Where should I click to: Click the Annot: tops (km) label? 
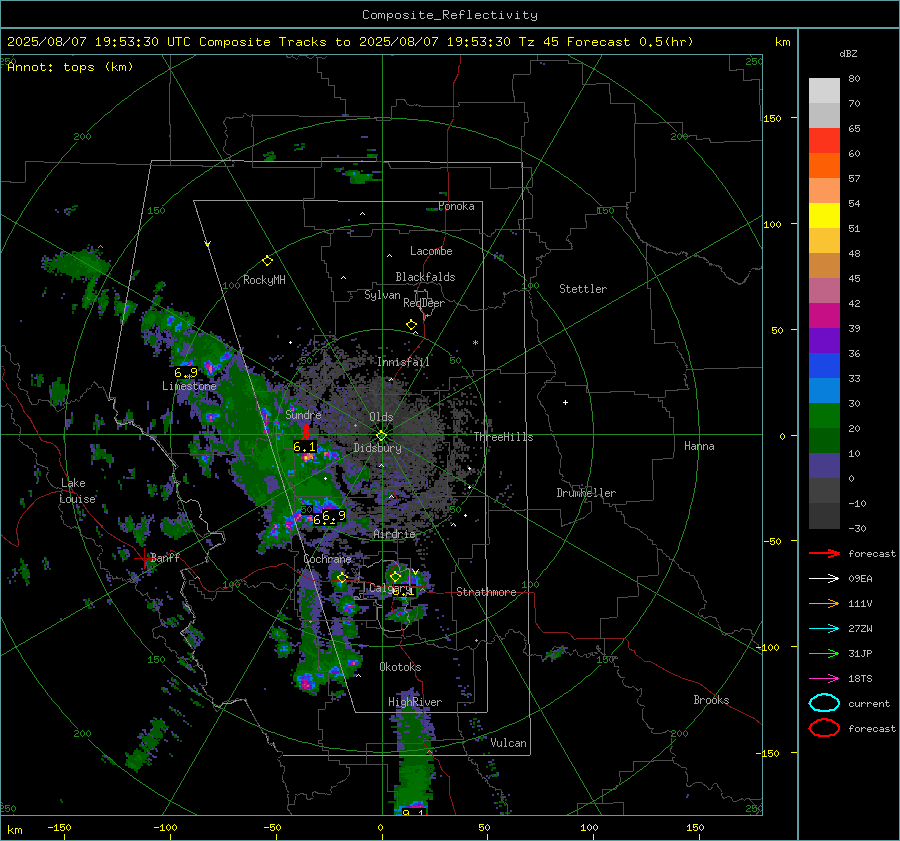[70, 67]
